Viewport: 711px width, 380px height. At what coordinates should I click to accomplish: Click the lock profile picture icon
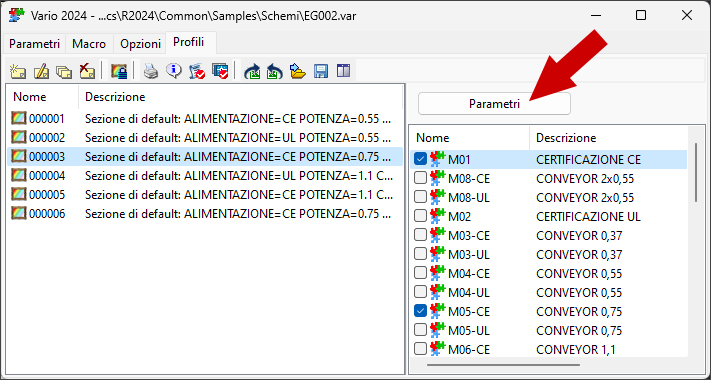[119, 71]
